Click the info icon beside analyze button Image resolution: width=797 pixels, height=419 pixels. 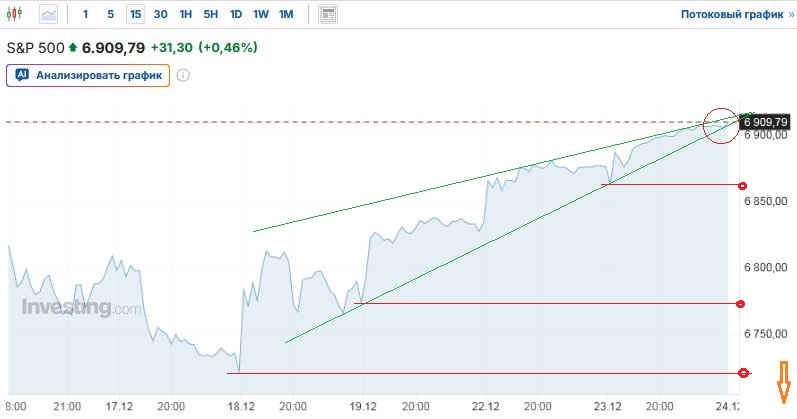click(184, 75)
